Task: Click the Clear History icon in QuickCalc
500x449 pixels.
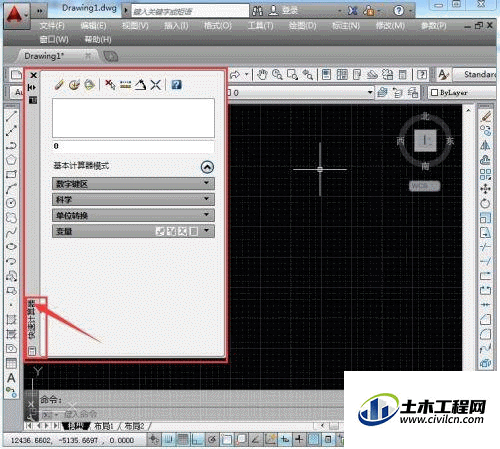Action: click(74, 85)
